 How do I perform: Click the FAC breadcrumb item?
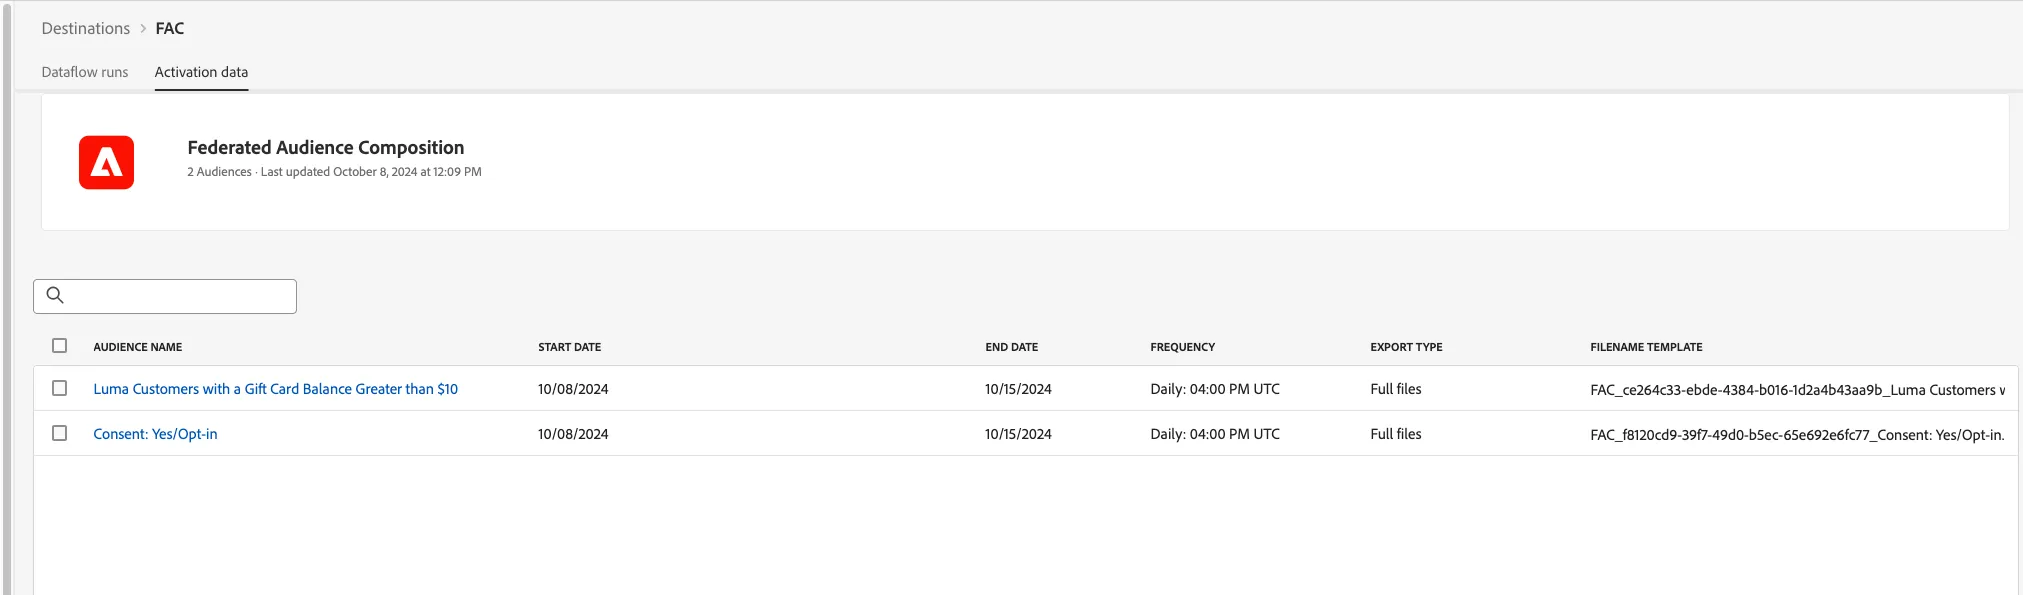[170, 28]
